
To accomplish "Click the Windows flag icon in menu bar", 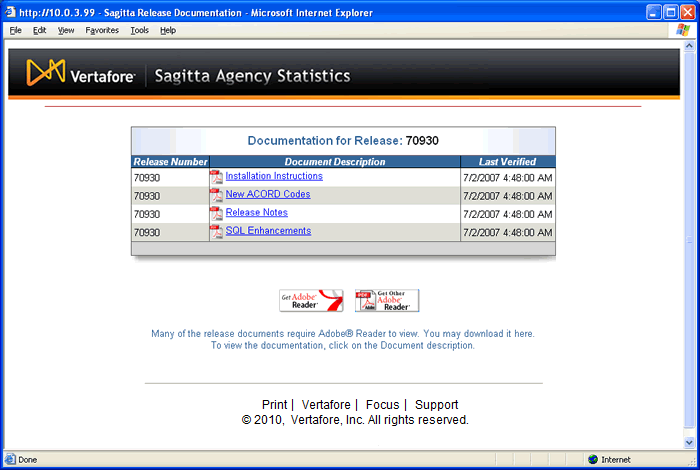I will [x=683, y=30].
